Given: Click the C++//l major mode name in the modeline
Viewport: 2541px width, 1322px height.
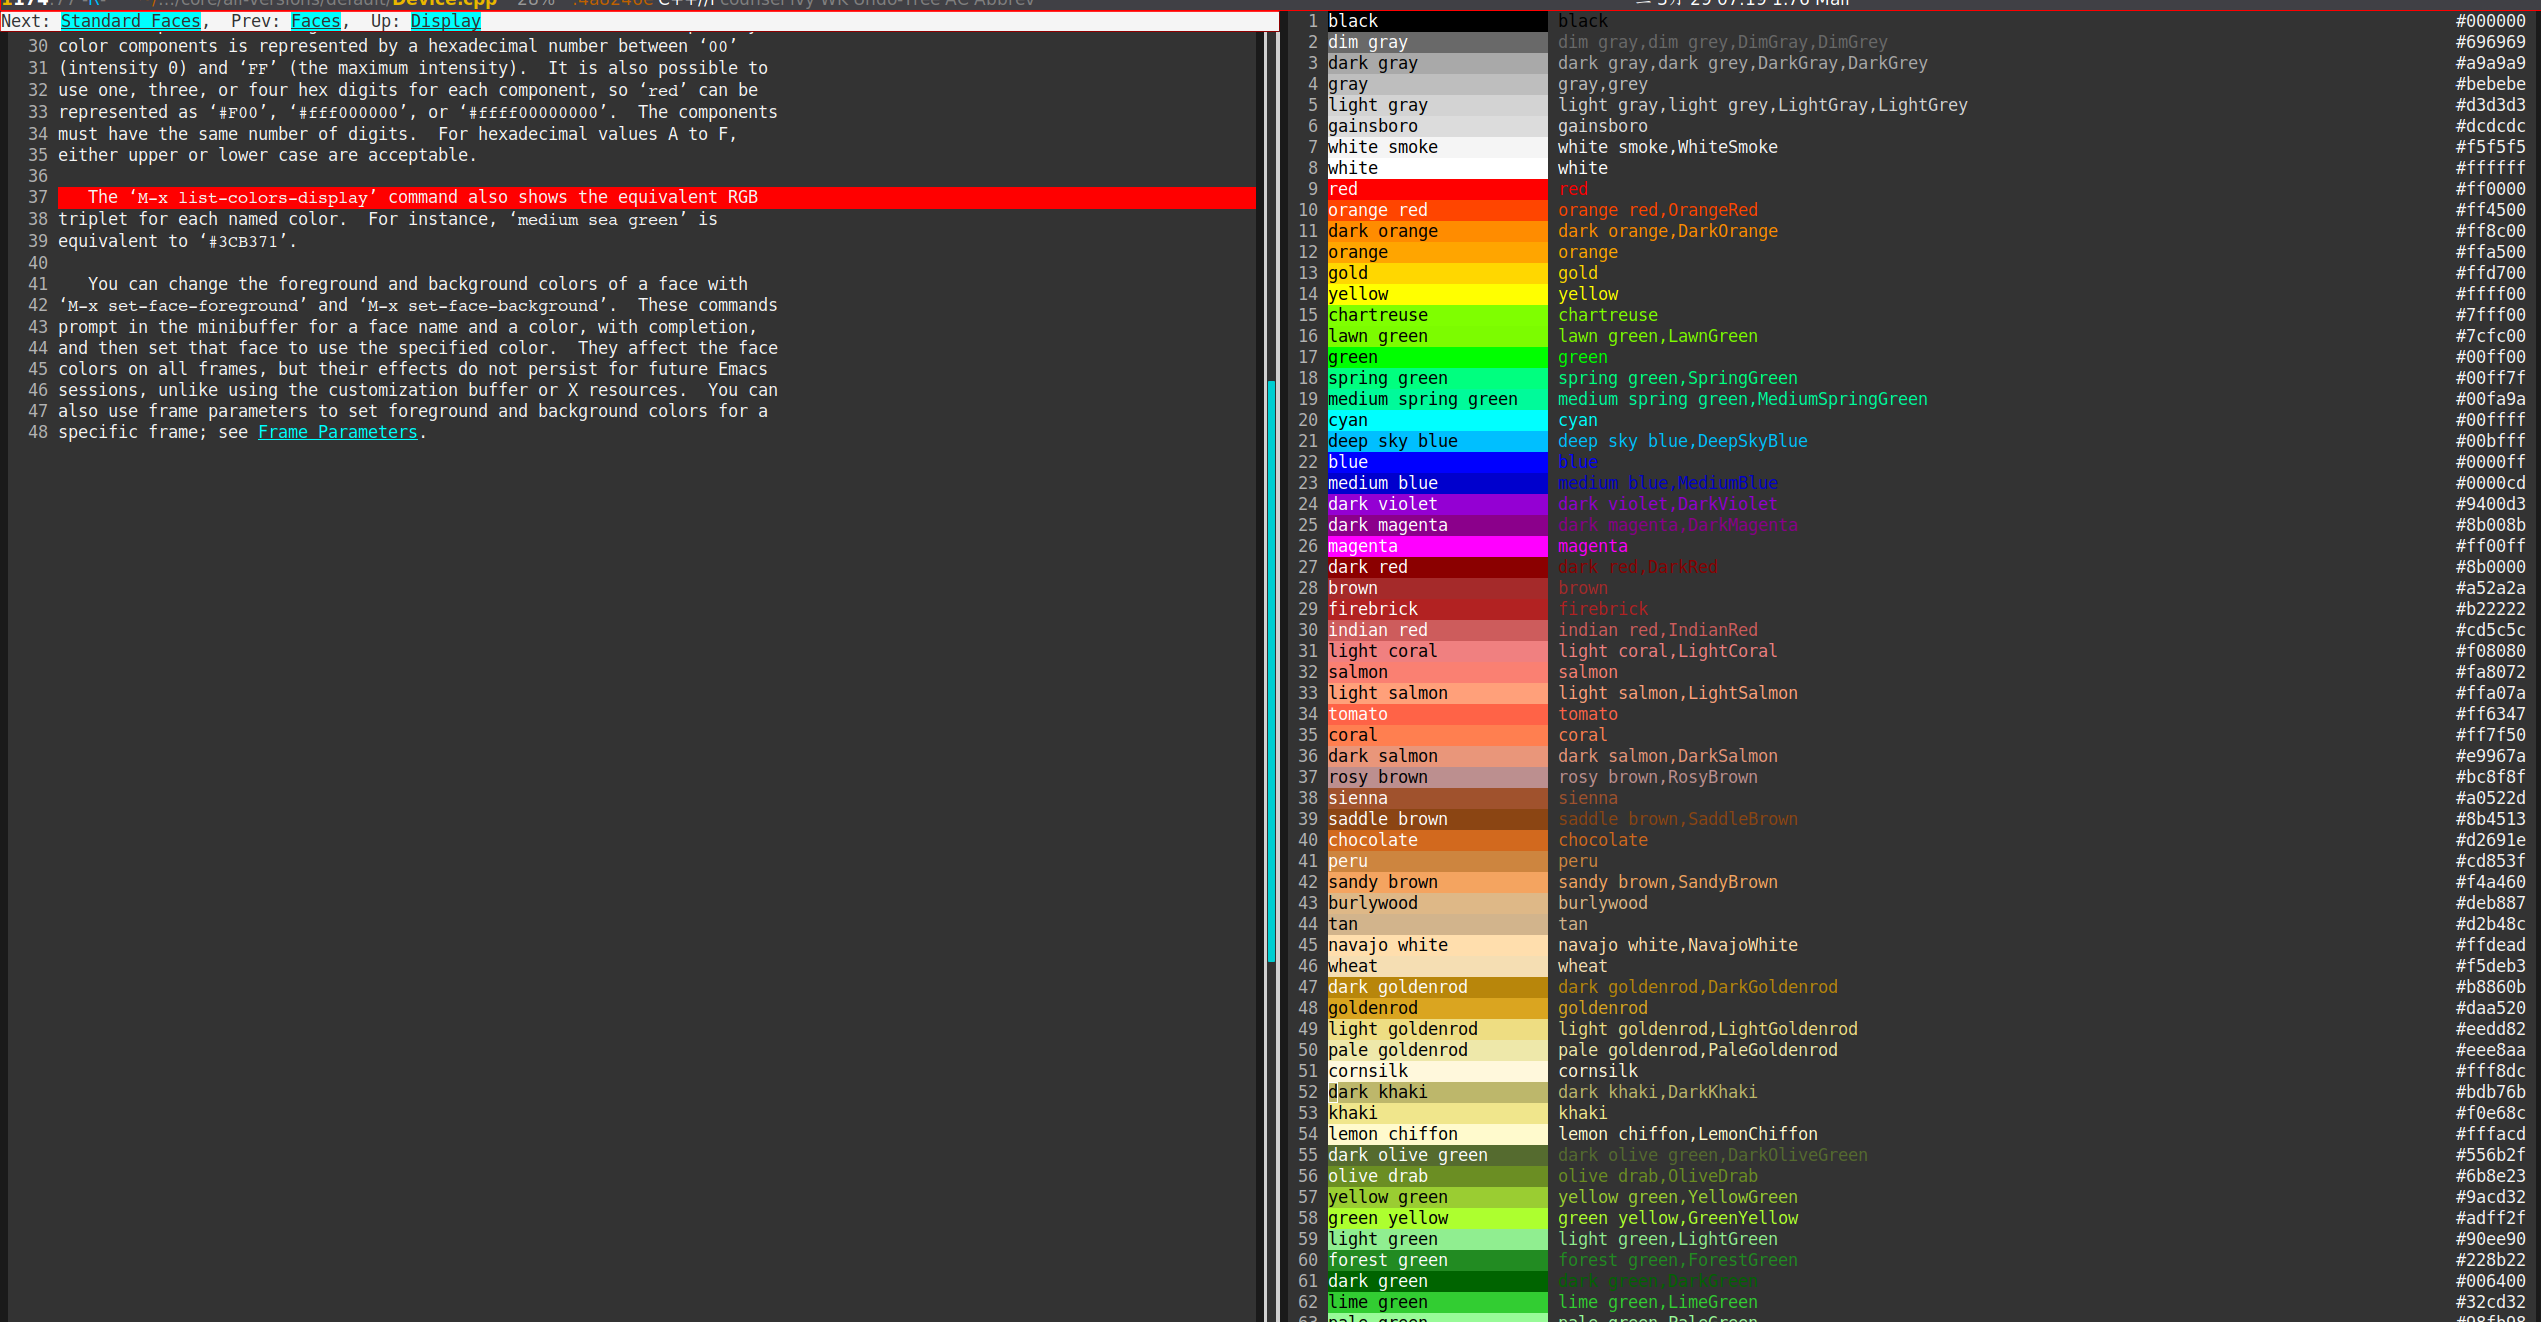Looking at the screenshot, I should click(x=684, y=4).
